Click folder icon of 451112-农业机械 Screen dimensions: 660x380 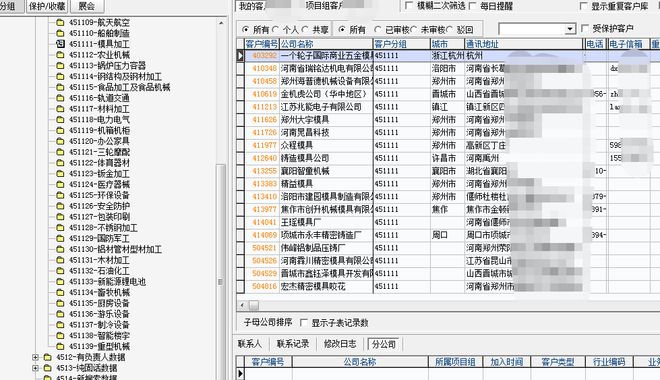(60, 55)
